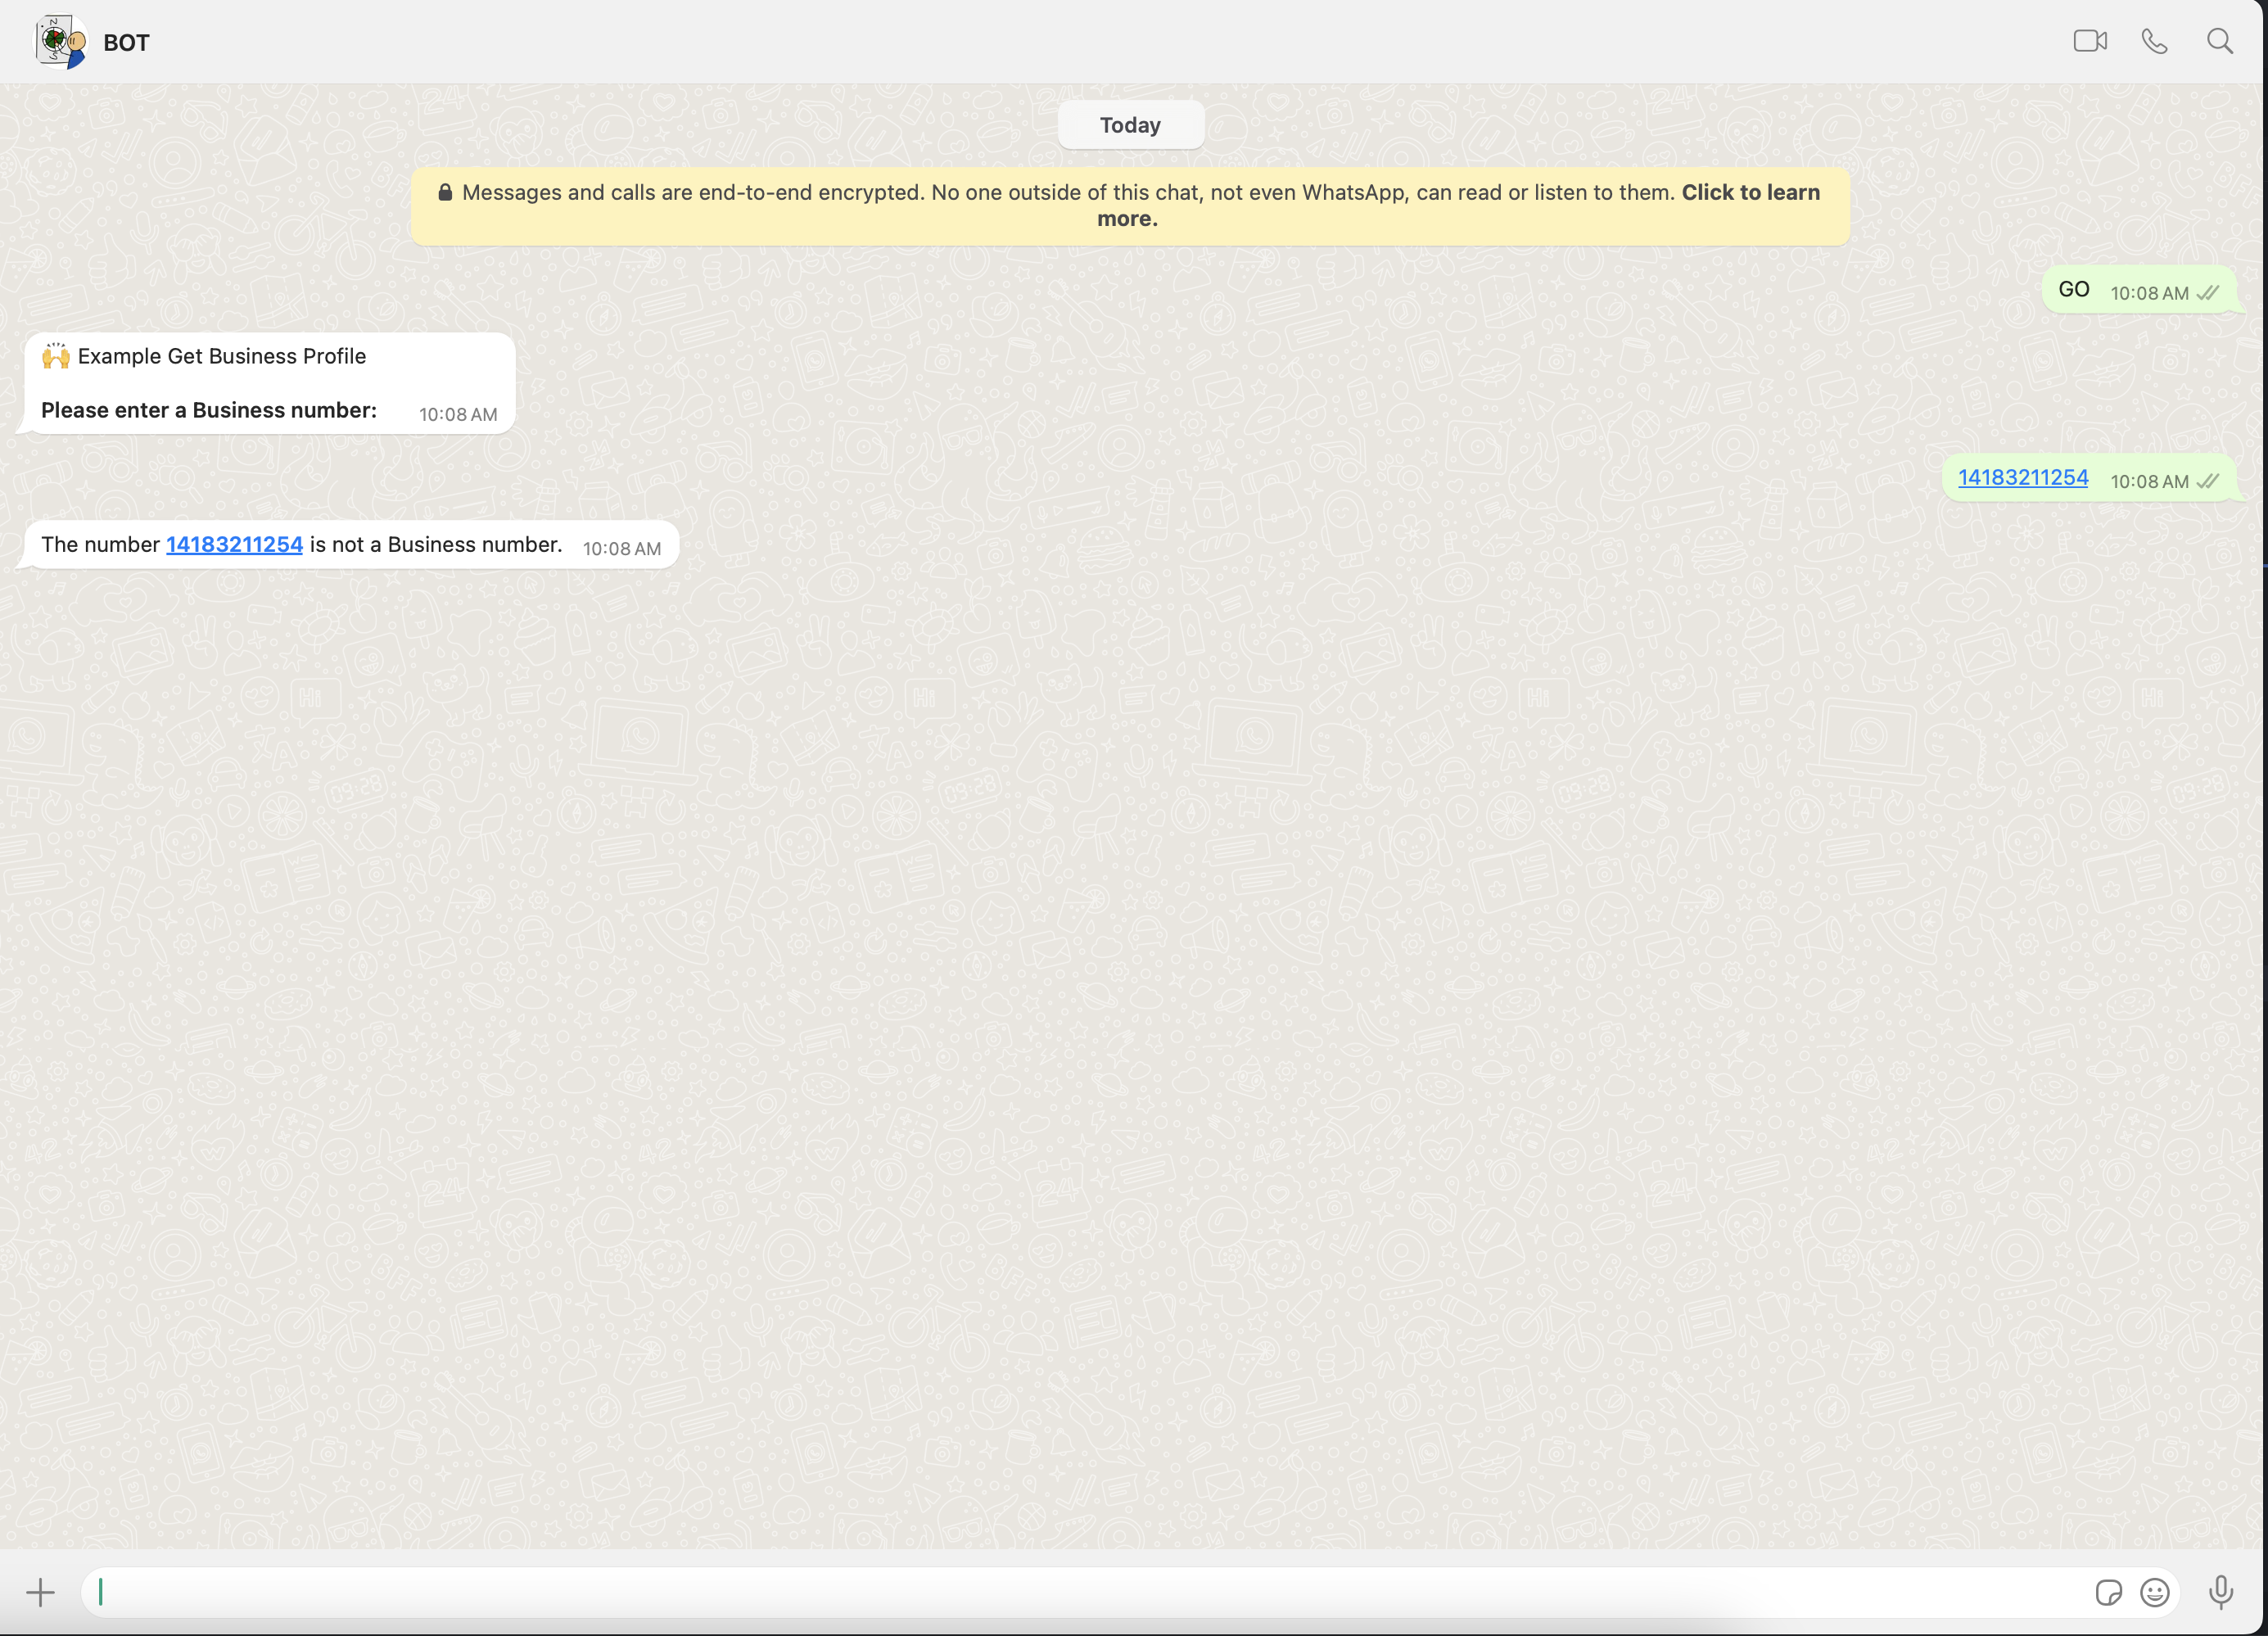The height and width of the screenshot is (1636, 2268).
Task: Open search in chat
Action: click(x=2219, y=41)
